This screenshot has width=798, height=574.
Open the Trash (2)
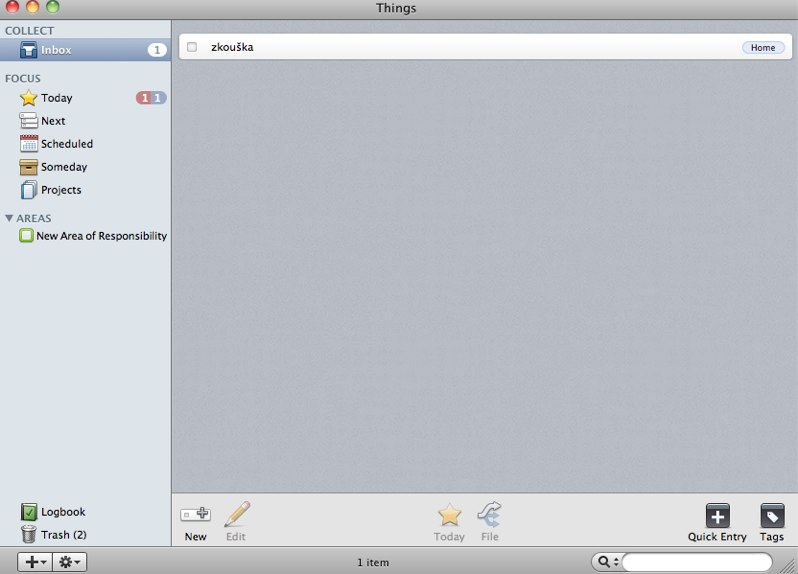[54, 534]
